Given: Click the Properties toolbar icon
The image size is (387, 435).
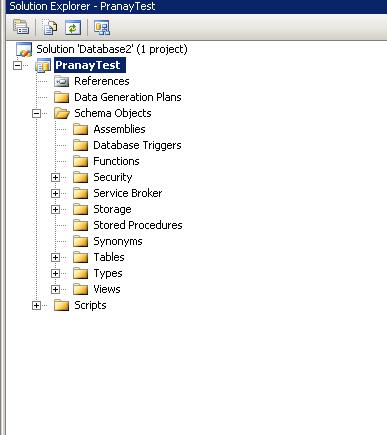Looking at the screenshot, I should tap(21, 27).
